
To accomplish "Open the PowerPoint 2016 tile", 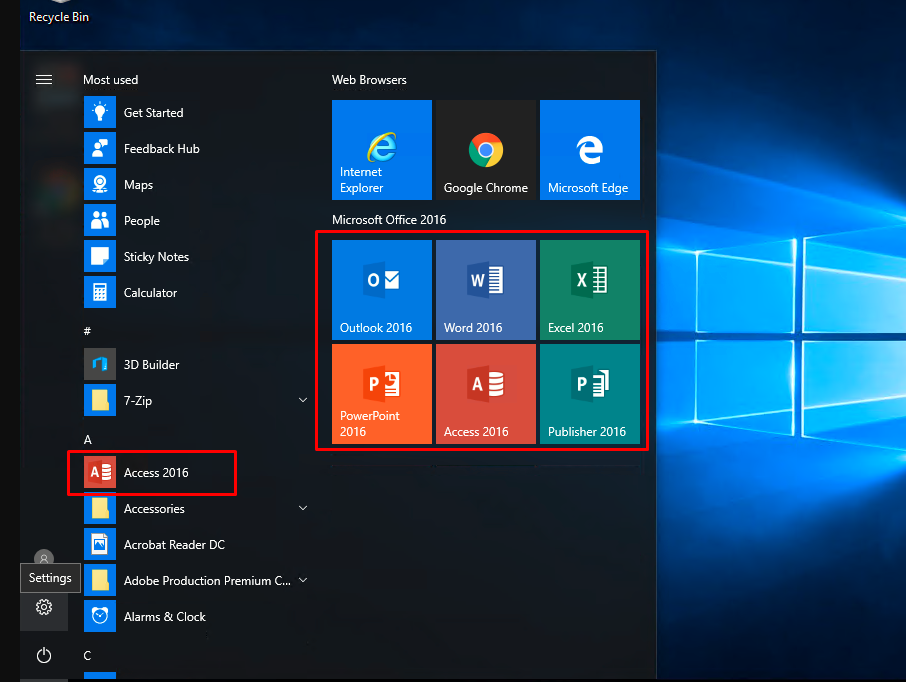I will [x=382, y=394].
